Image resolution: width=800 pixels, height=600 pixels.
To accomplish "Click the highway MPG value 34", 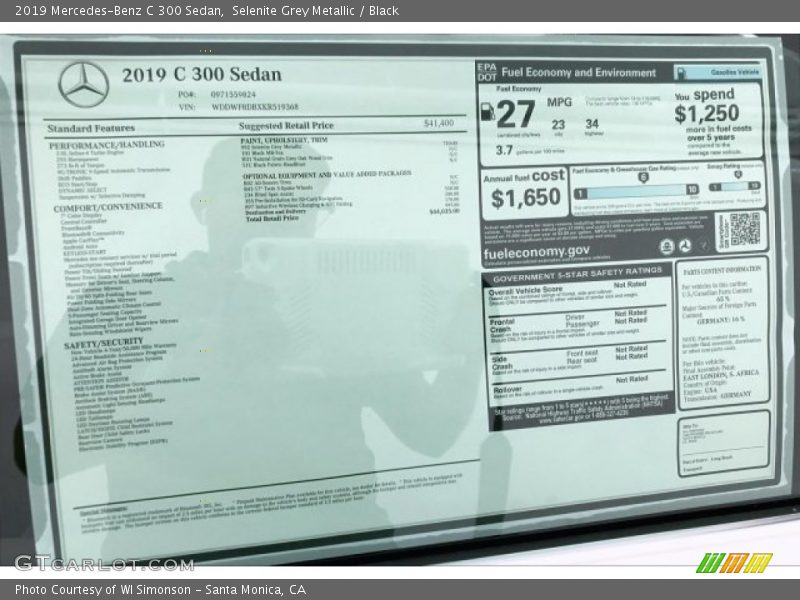I will click(x=592, y=124).
